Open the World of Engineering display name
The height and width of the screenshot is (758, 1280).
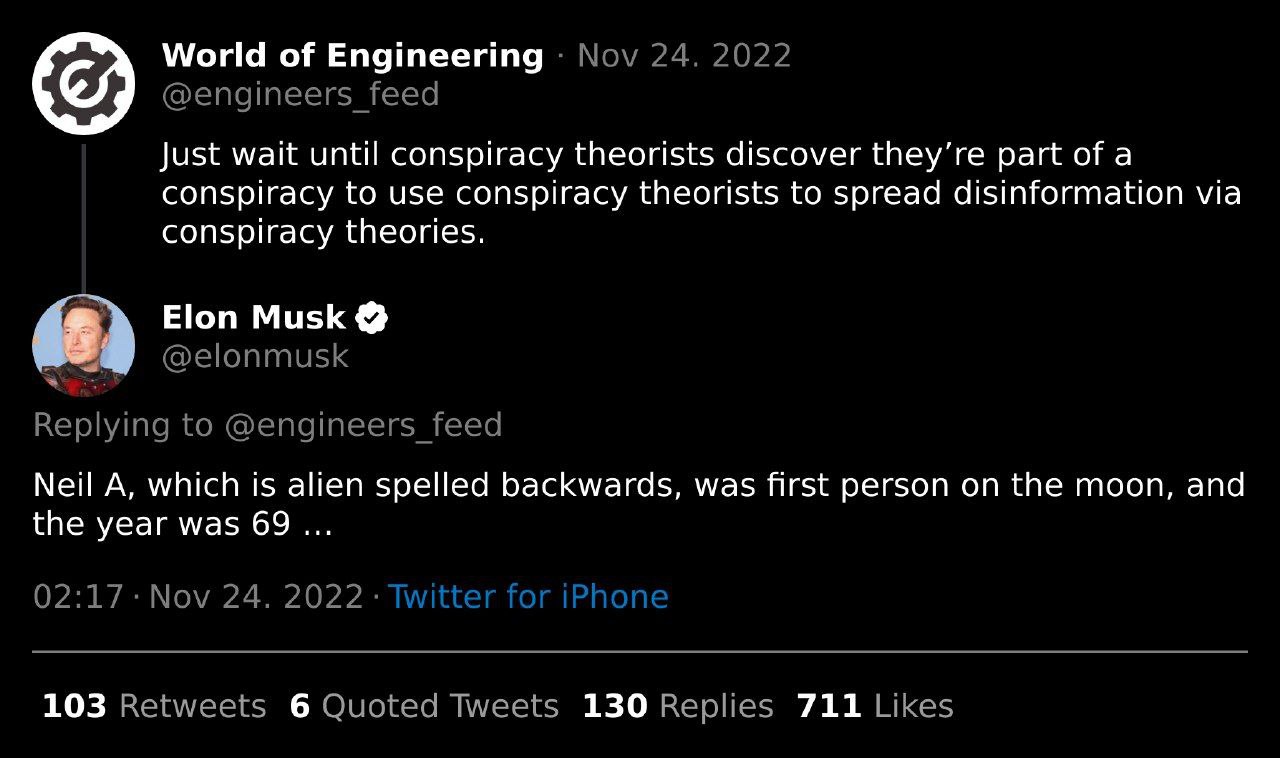tap(352, 56)
